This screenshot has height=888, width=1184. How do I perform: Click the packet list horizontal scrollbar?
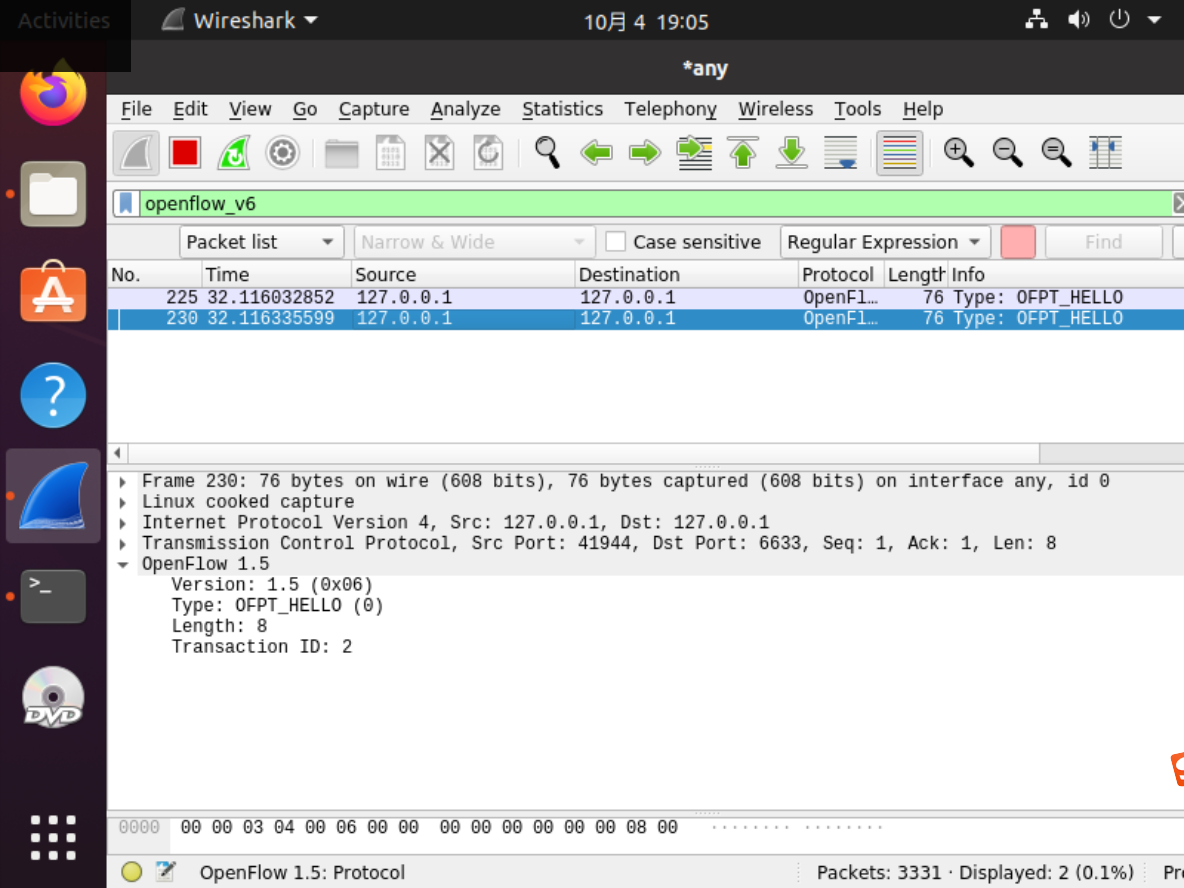583,453
